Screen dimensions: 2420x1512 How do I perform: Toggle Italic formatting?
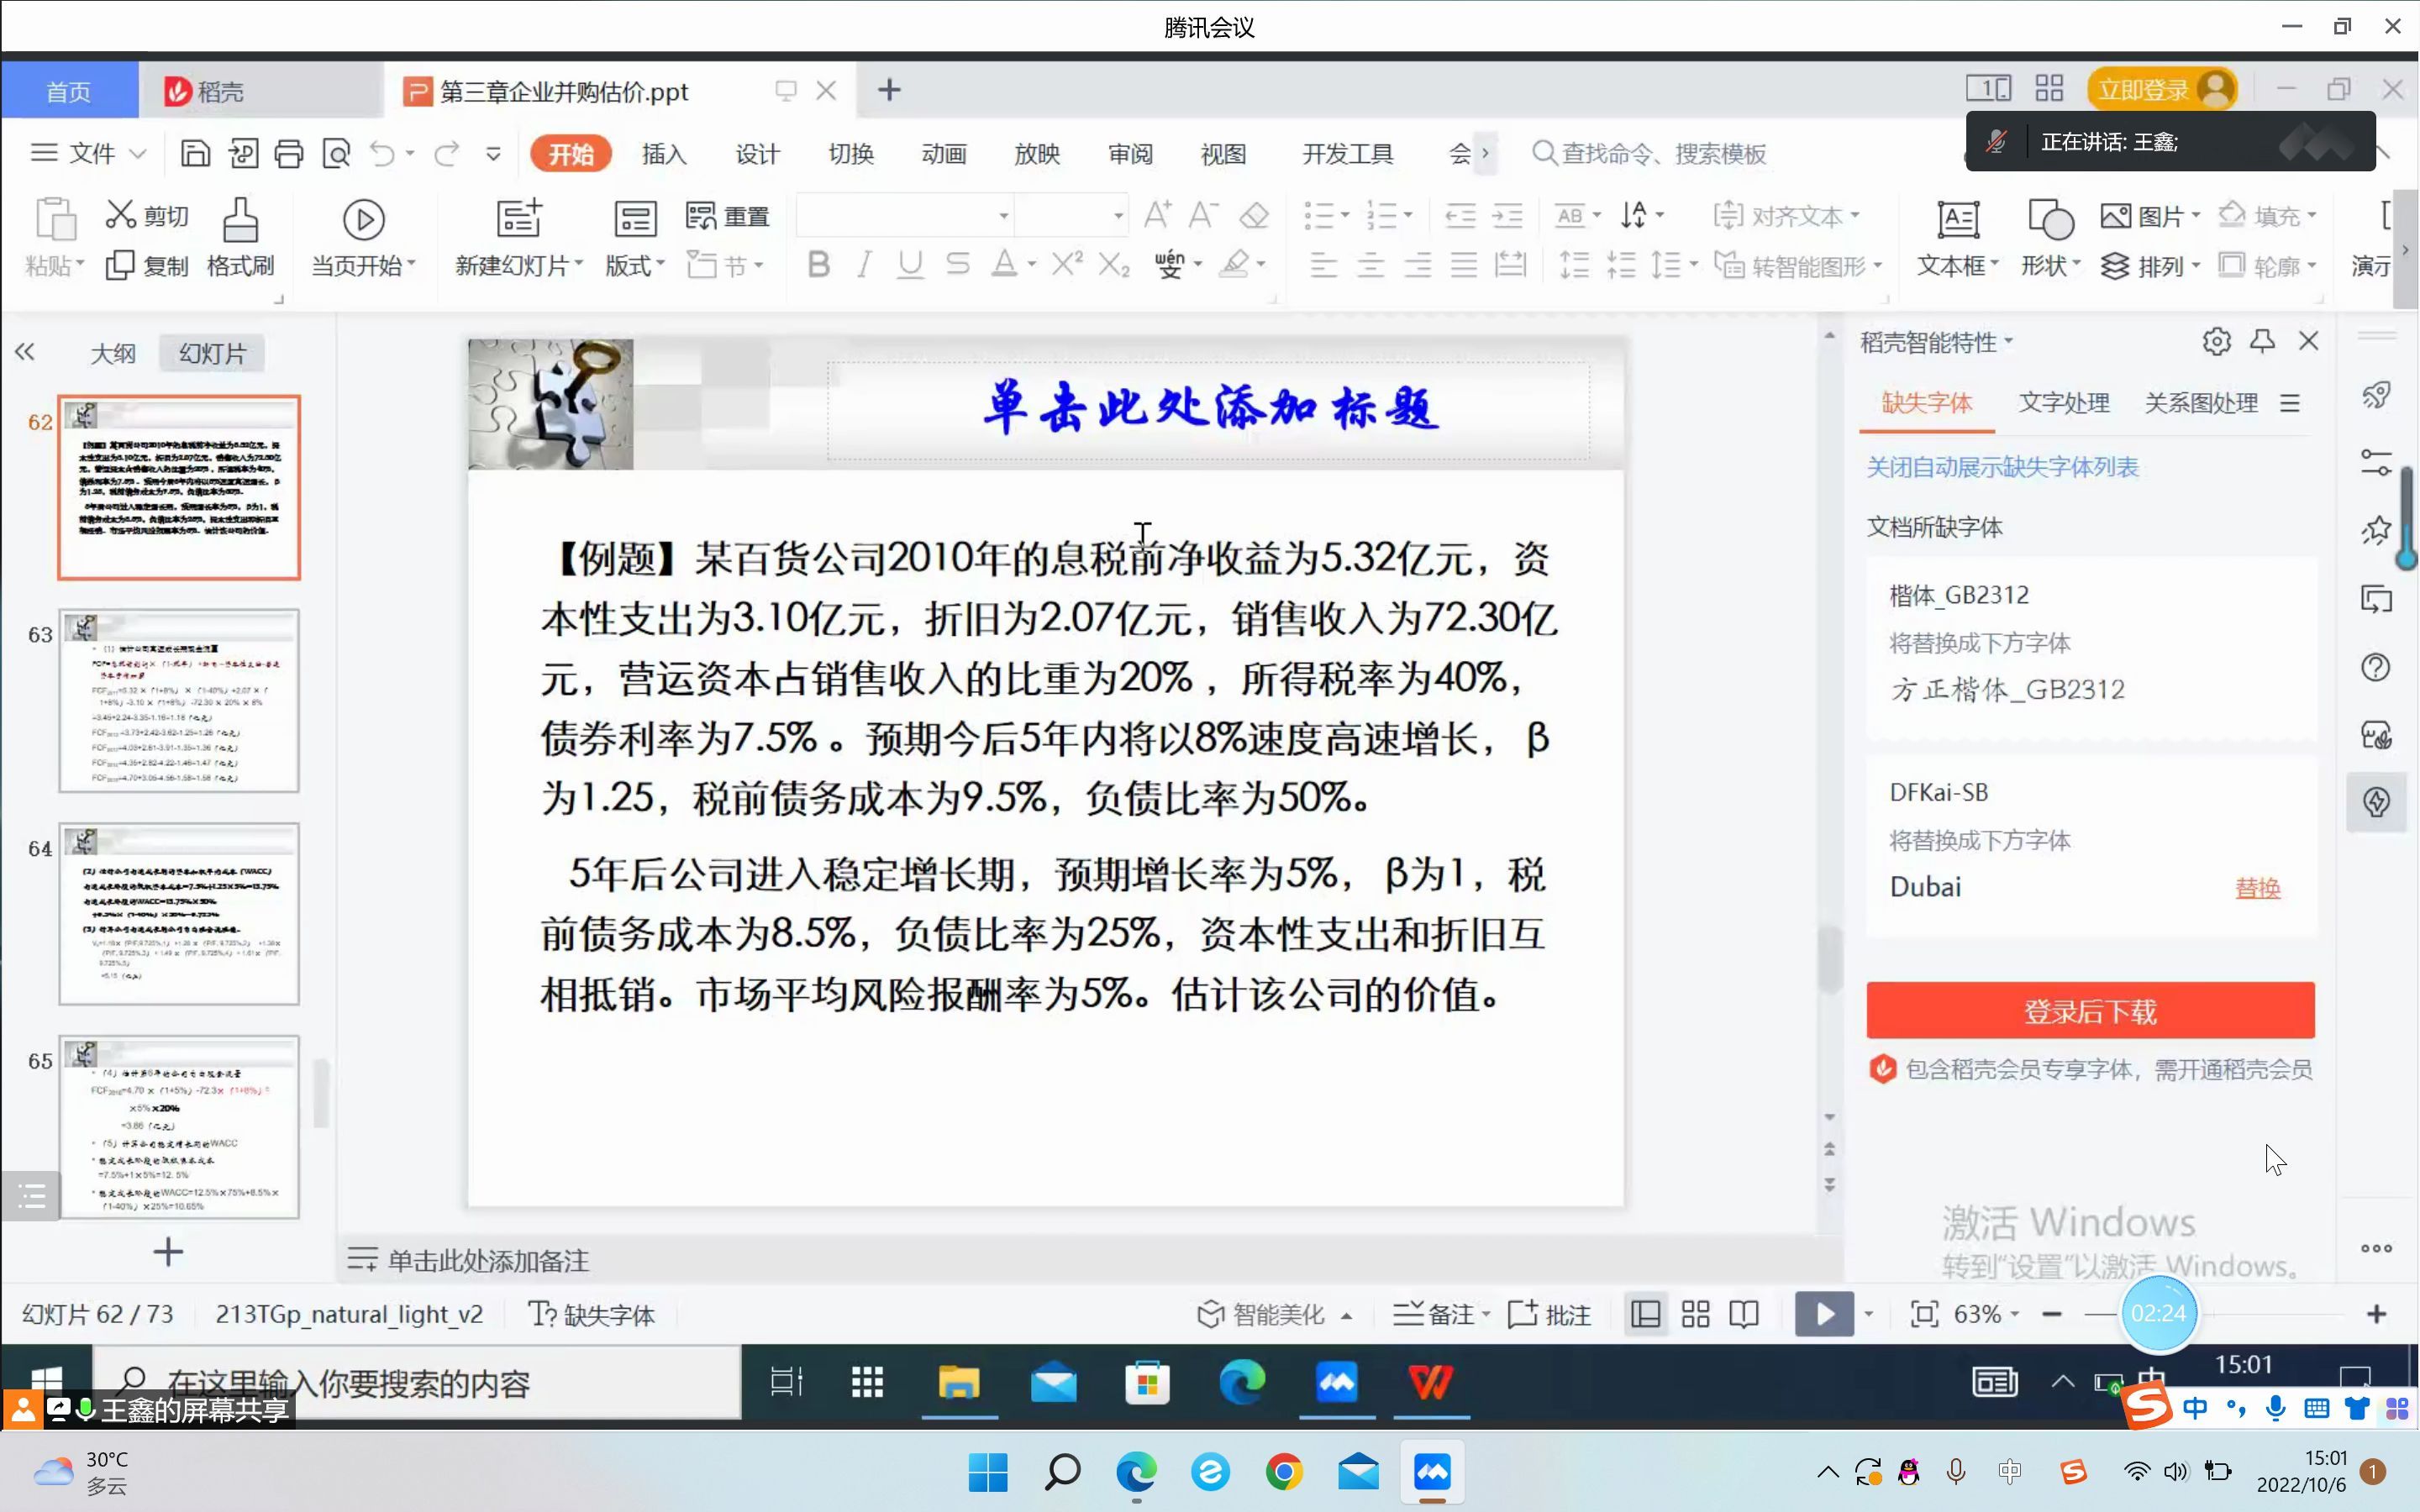(864, 265)
